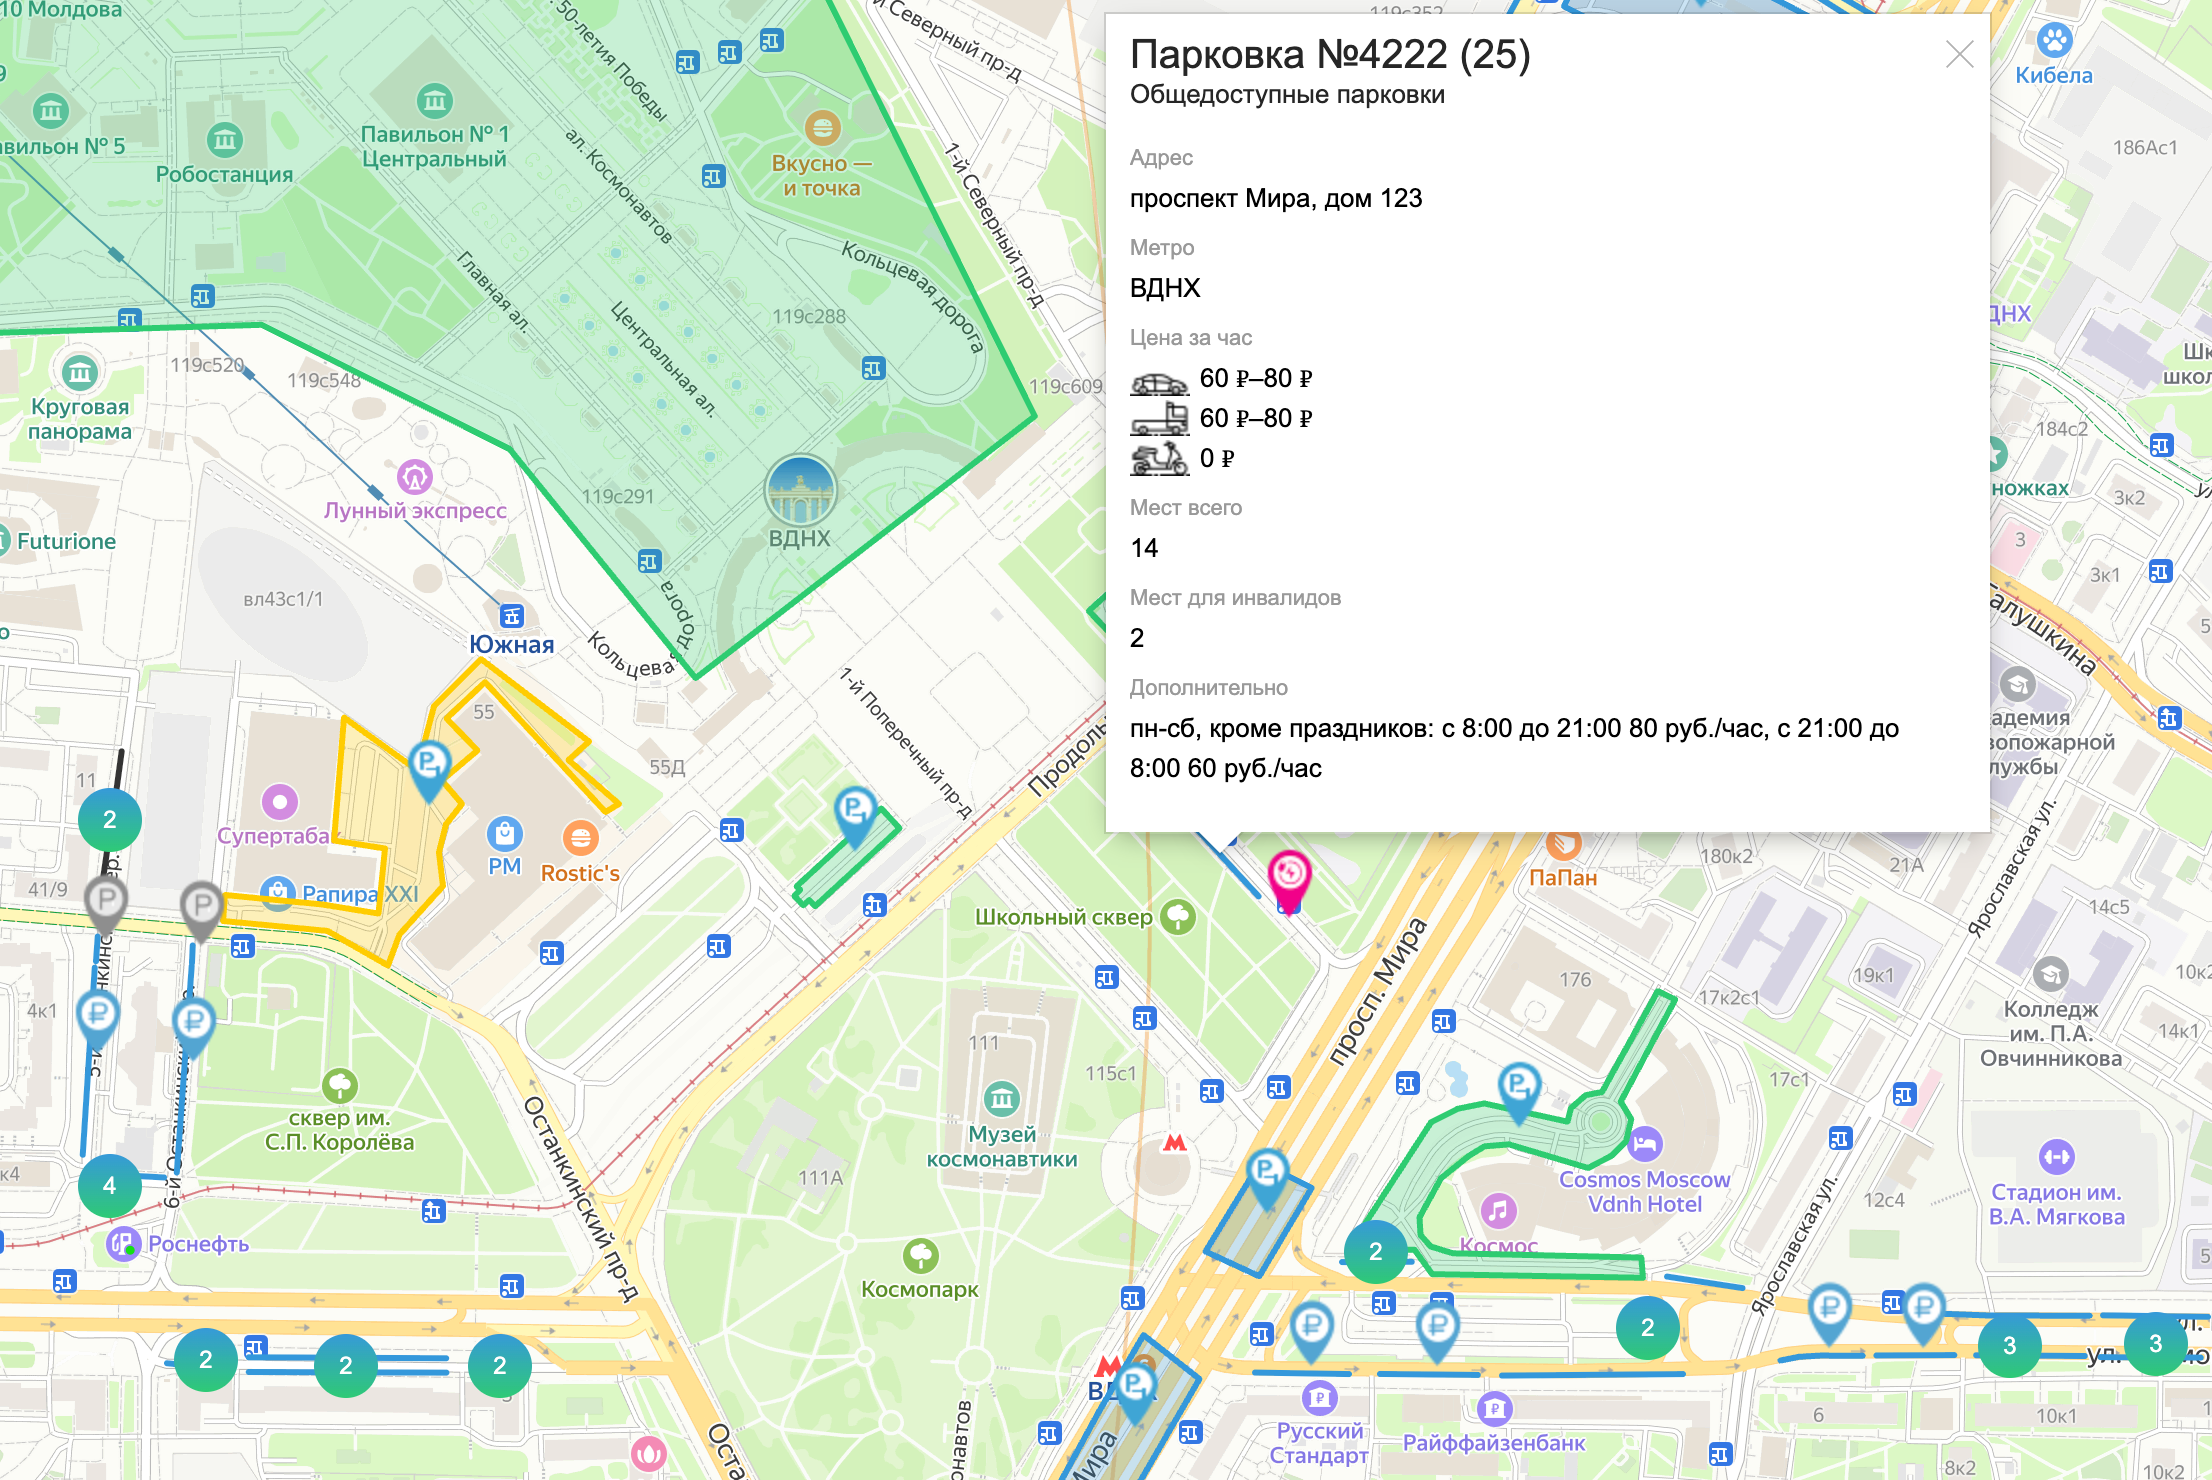The image size is (2212, 1480).
Task: Click the Школьный сквер park icon
Action: [1178, 916]
